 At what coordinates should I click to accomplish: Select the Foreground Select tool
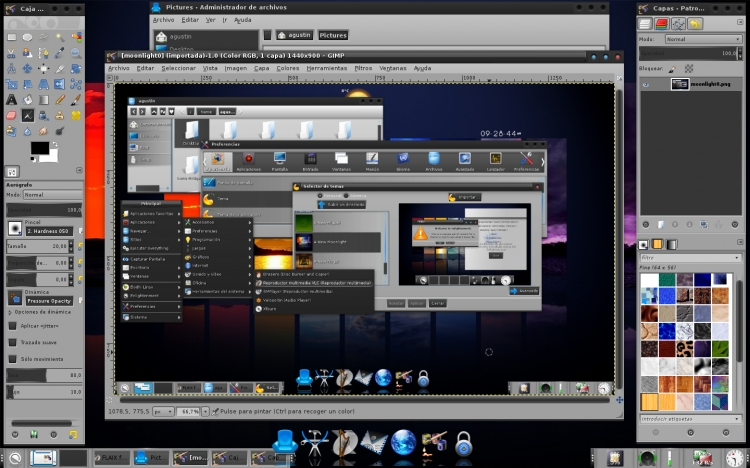click(x=28, y=53)
